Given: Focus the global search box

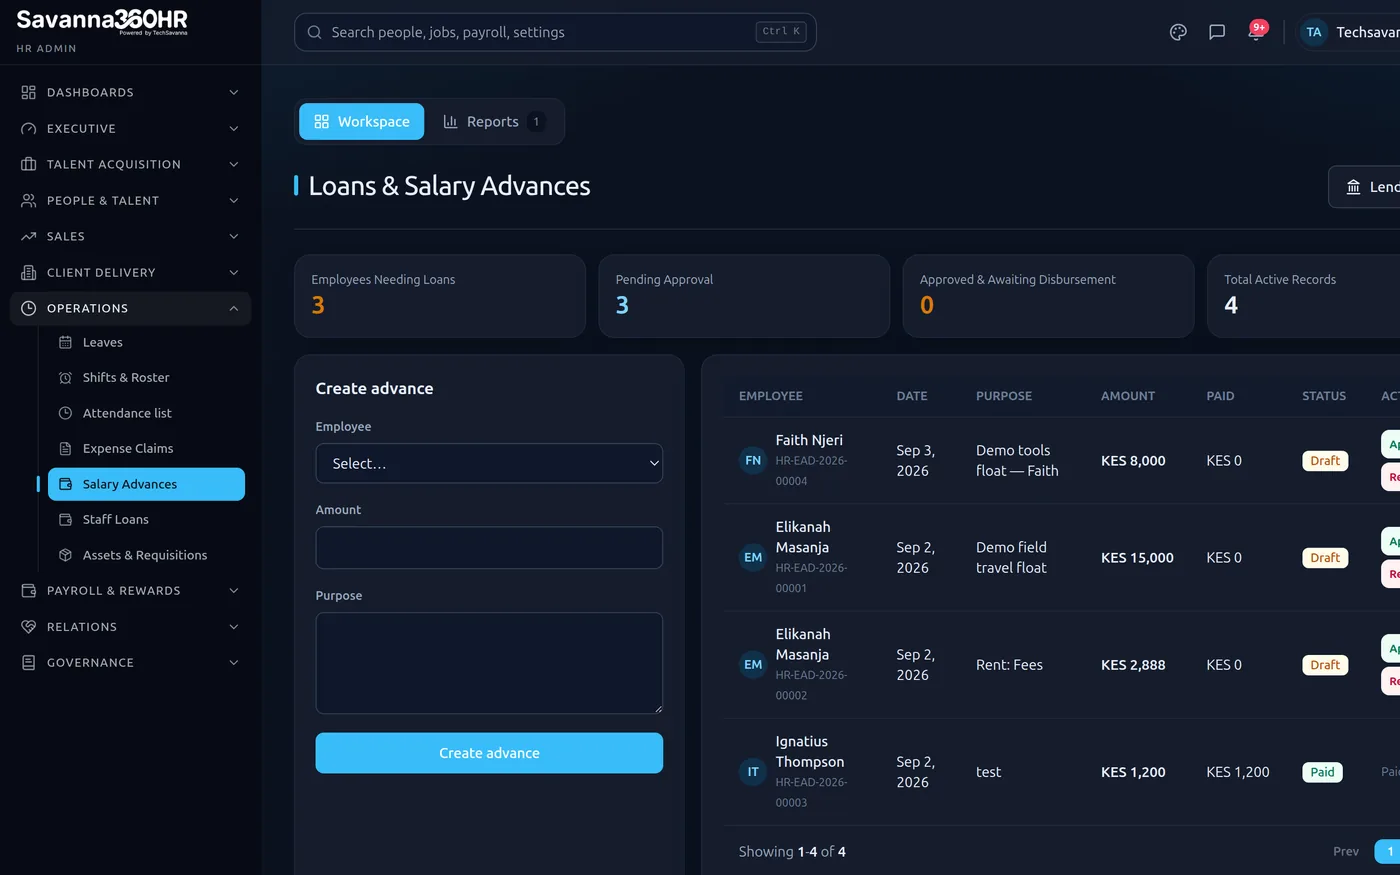Looking at the screenshot, I should 555,32.
